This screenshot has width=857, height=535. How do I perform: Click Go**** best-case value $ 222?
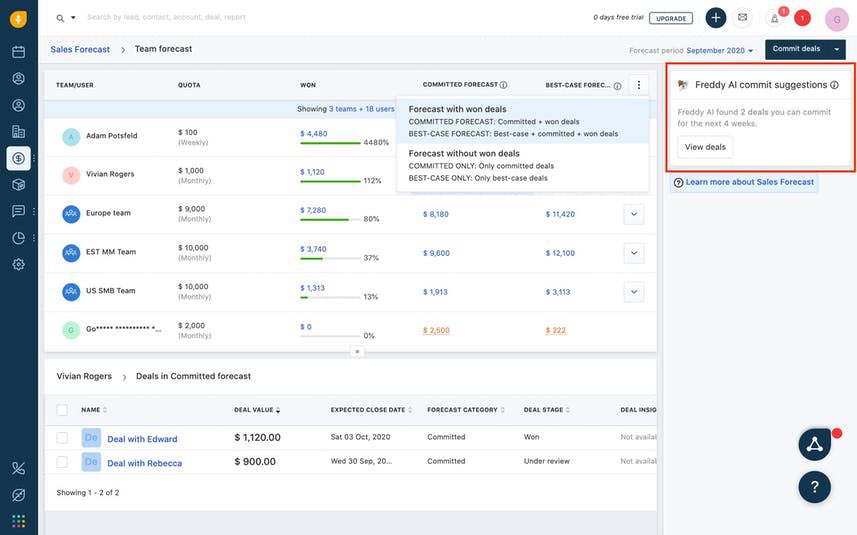click(555, 331)
